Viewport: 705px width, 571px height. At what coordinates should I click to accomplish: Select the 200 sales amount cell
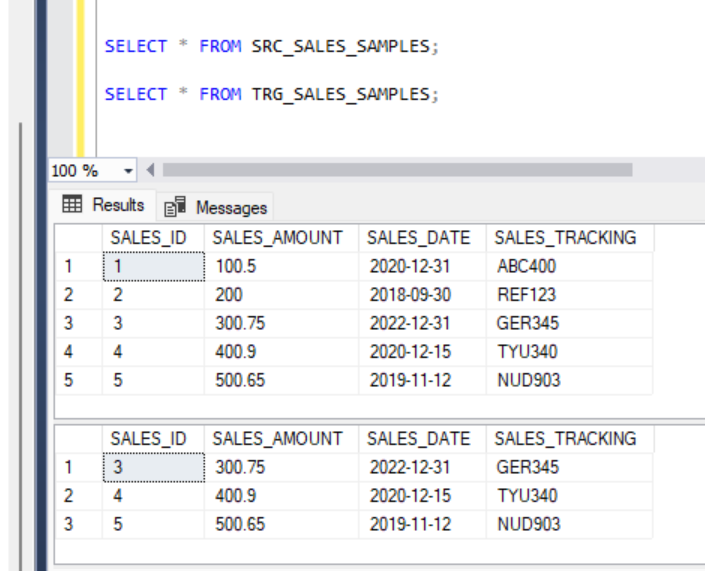coord(228,295)
